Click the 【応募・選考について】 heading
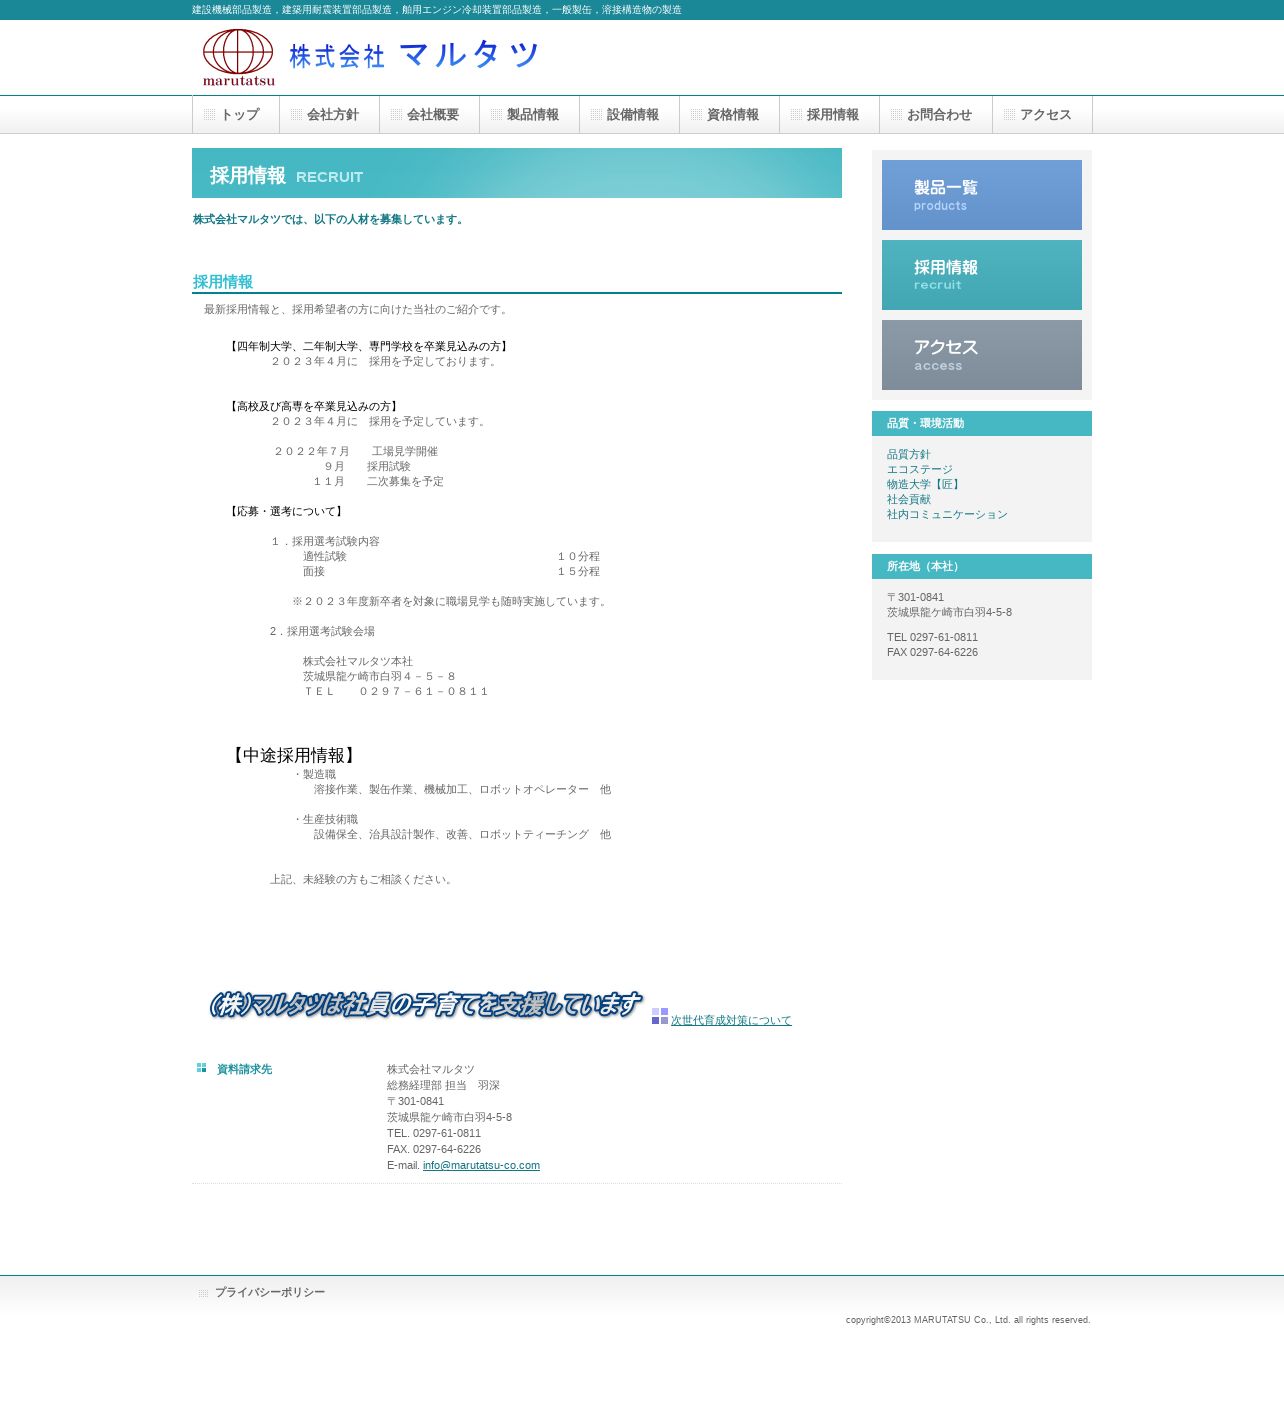Viewport: 1284px width, 1403px height. click(x=287, y=511)
